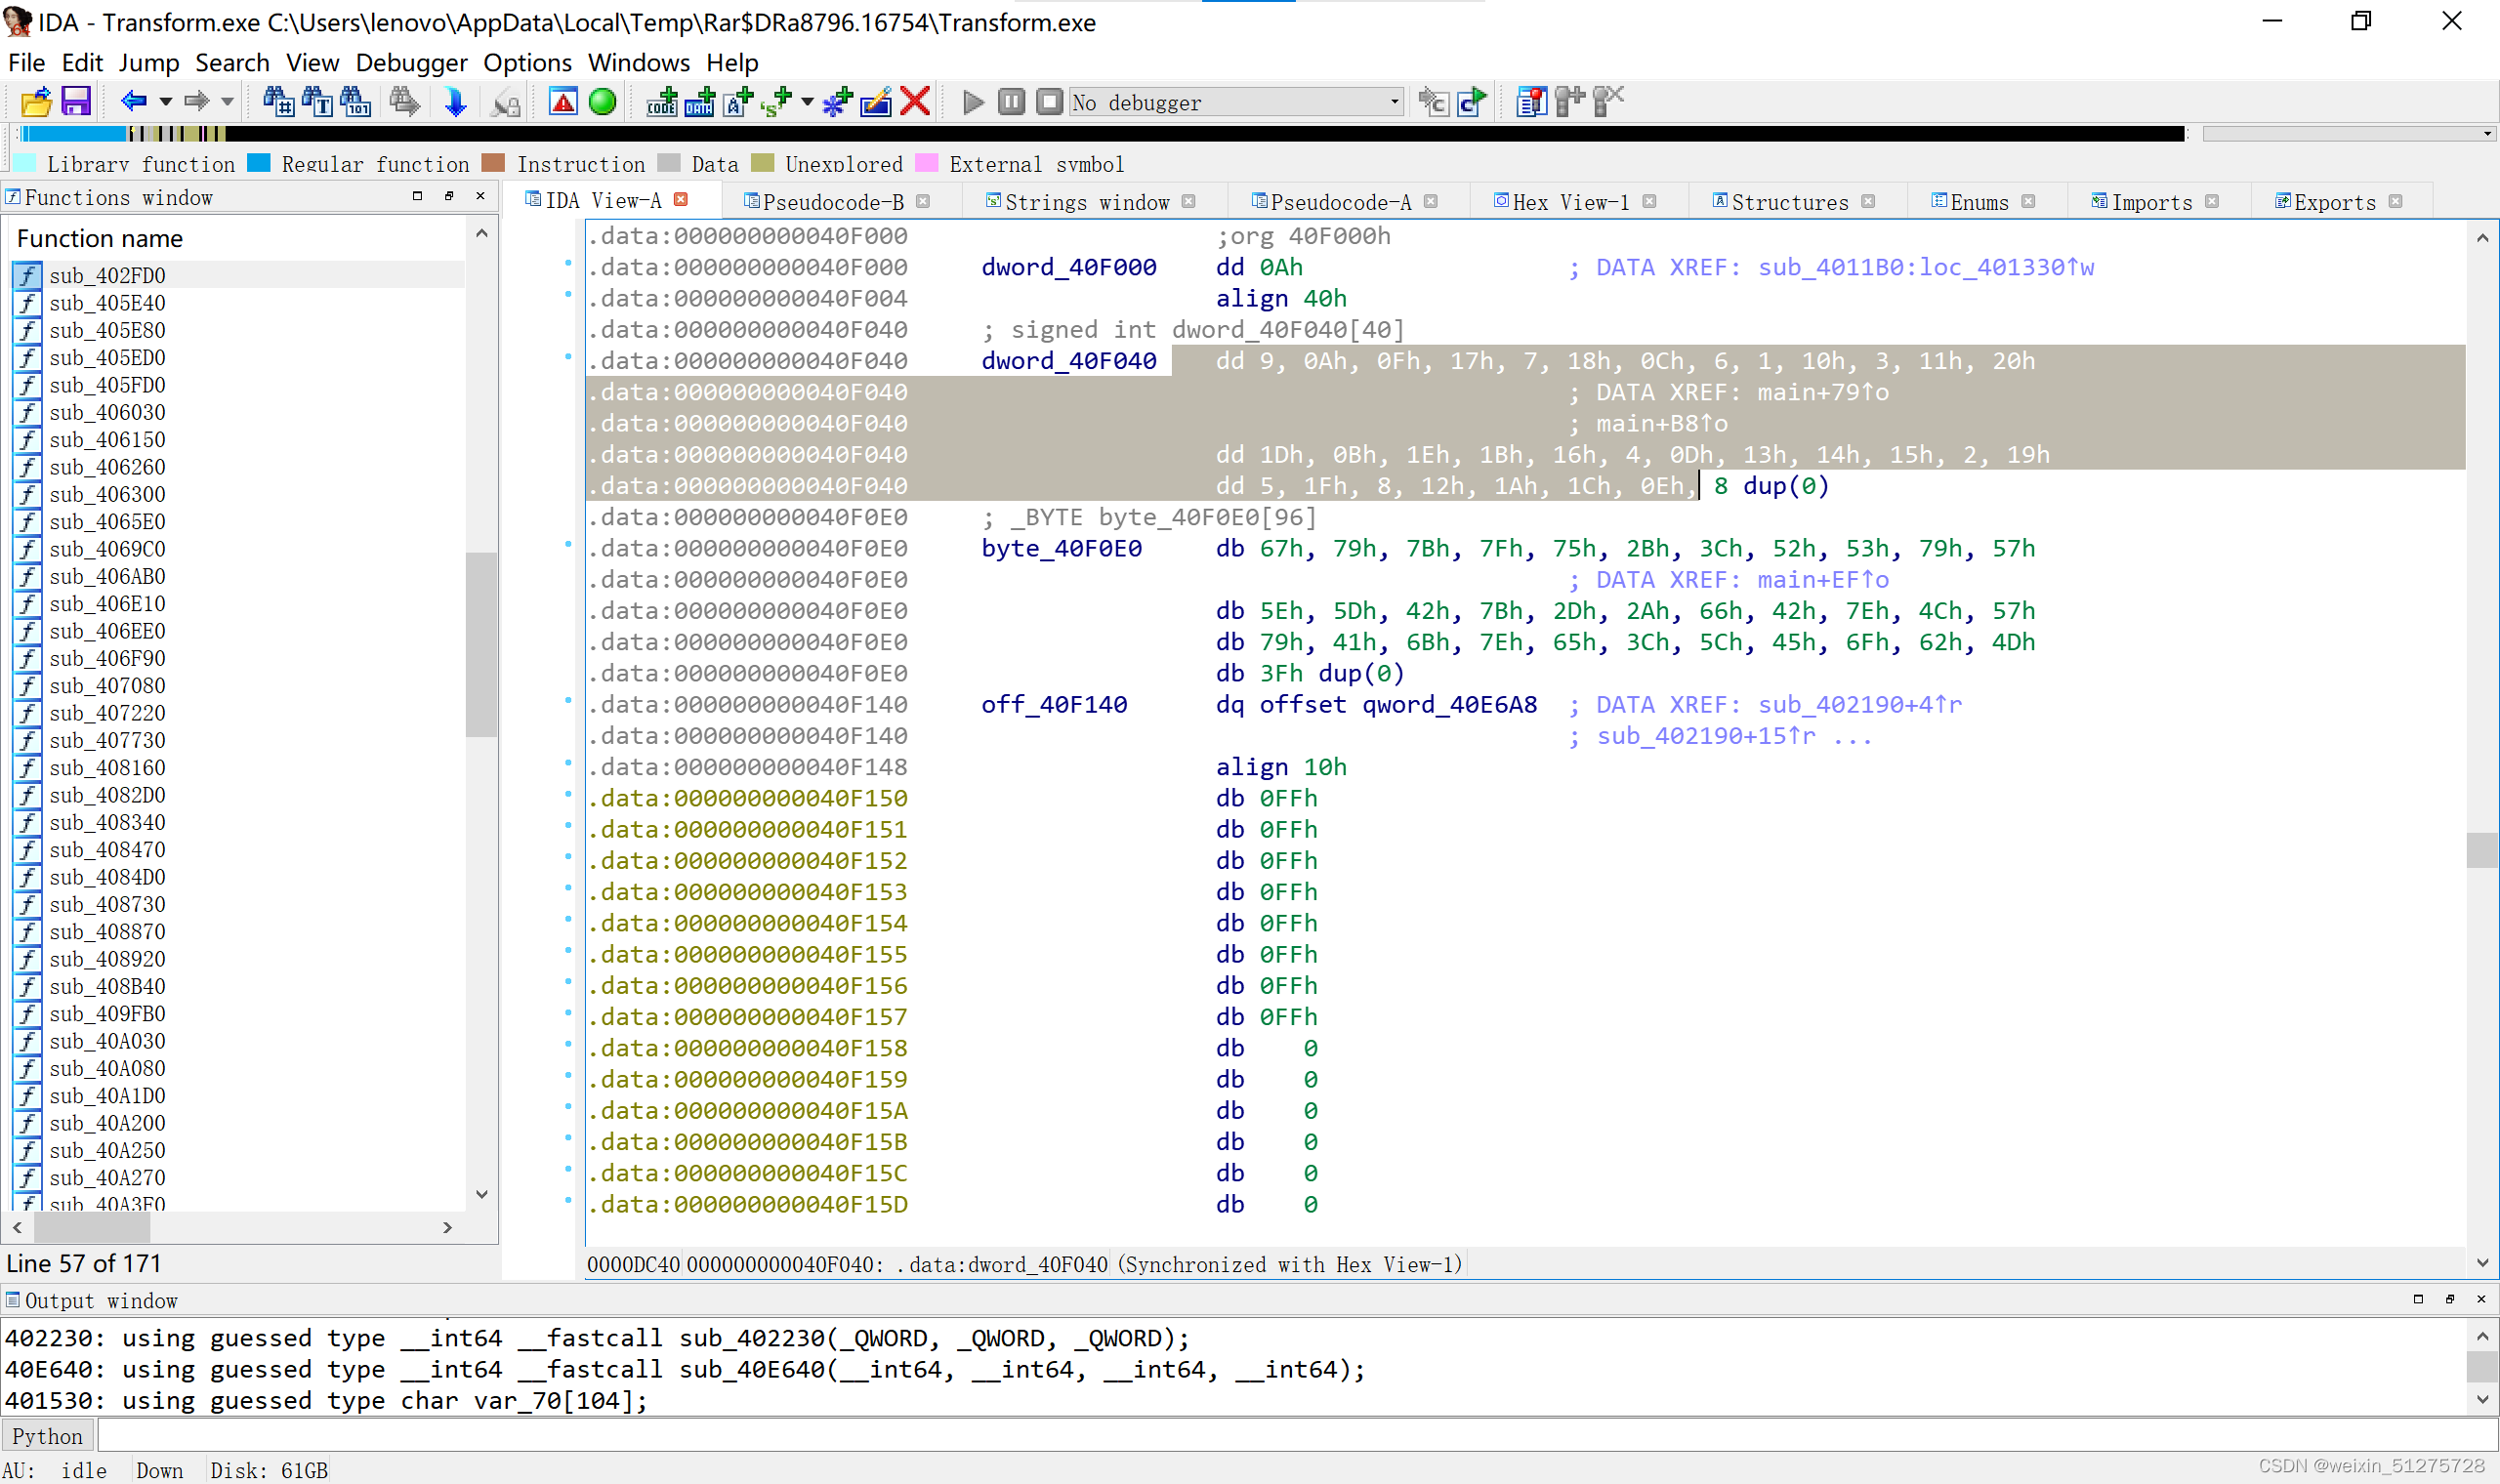The width and height of the screenshot is (2500, 1484).
Task: Jump back with blue left arrow
Action: [133, 101]
